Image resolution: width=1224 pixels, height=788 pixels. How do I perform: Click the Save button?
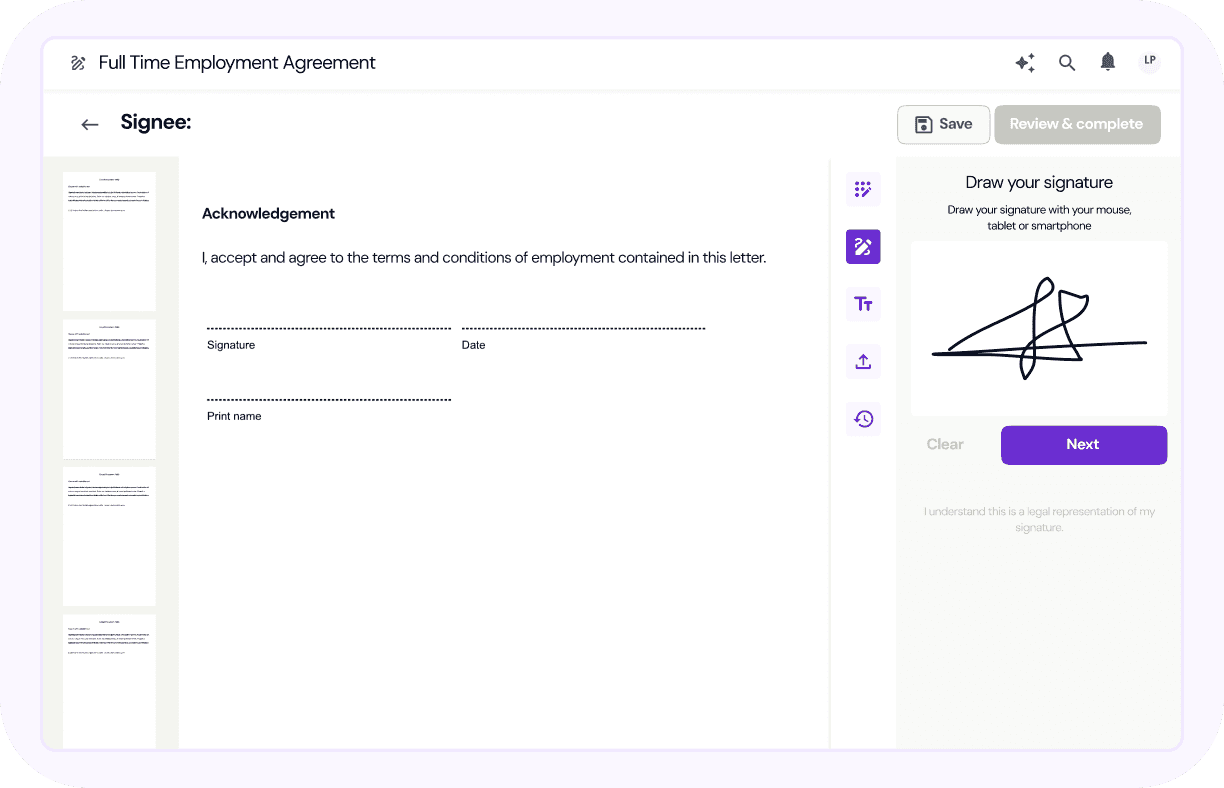943,124
